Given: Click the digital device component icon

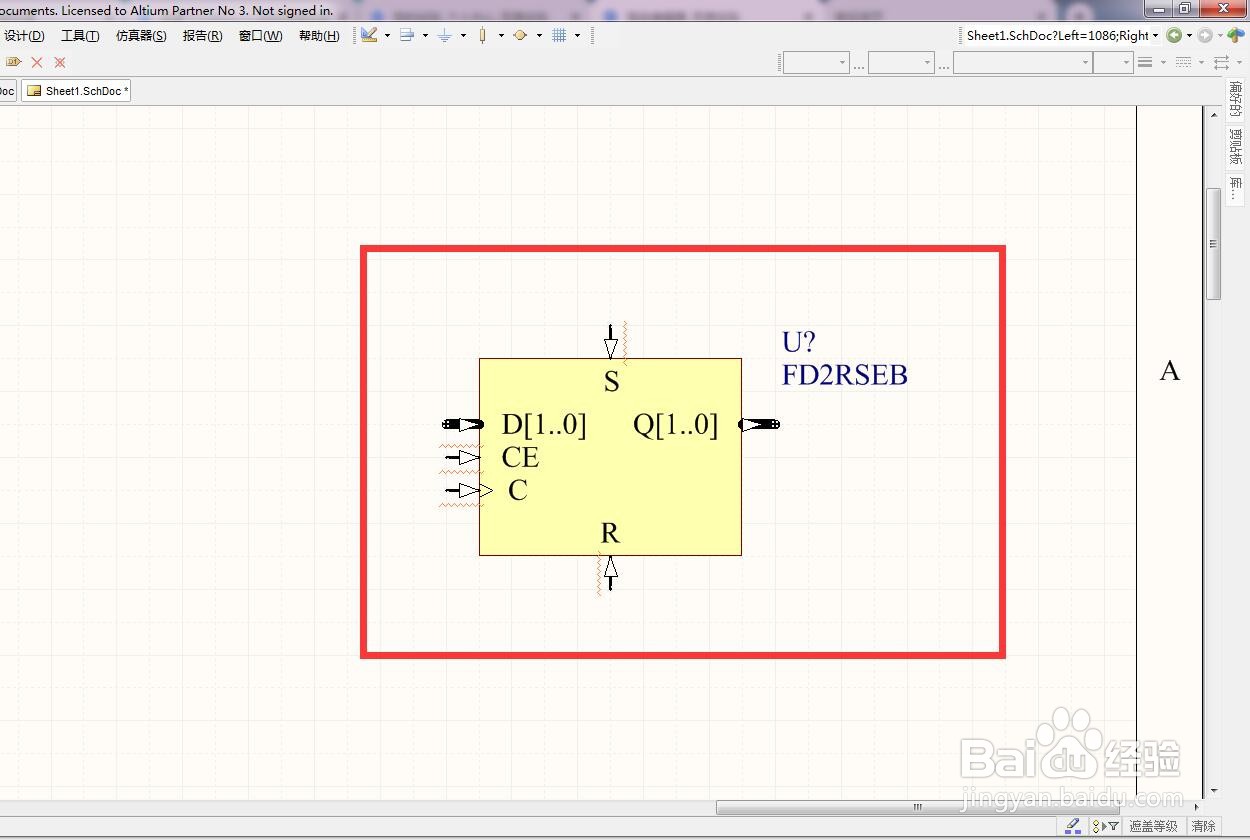Looking at the screenshot, I should click(483, 35).
